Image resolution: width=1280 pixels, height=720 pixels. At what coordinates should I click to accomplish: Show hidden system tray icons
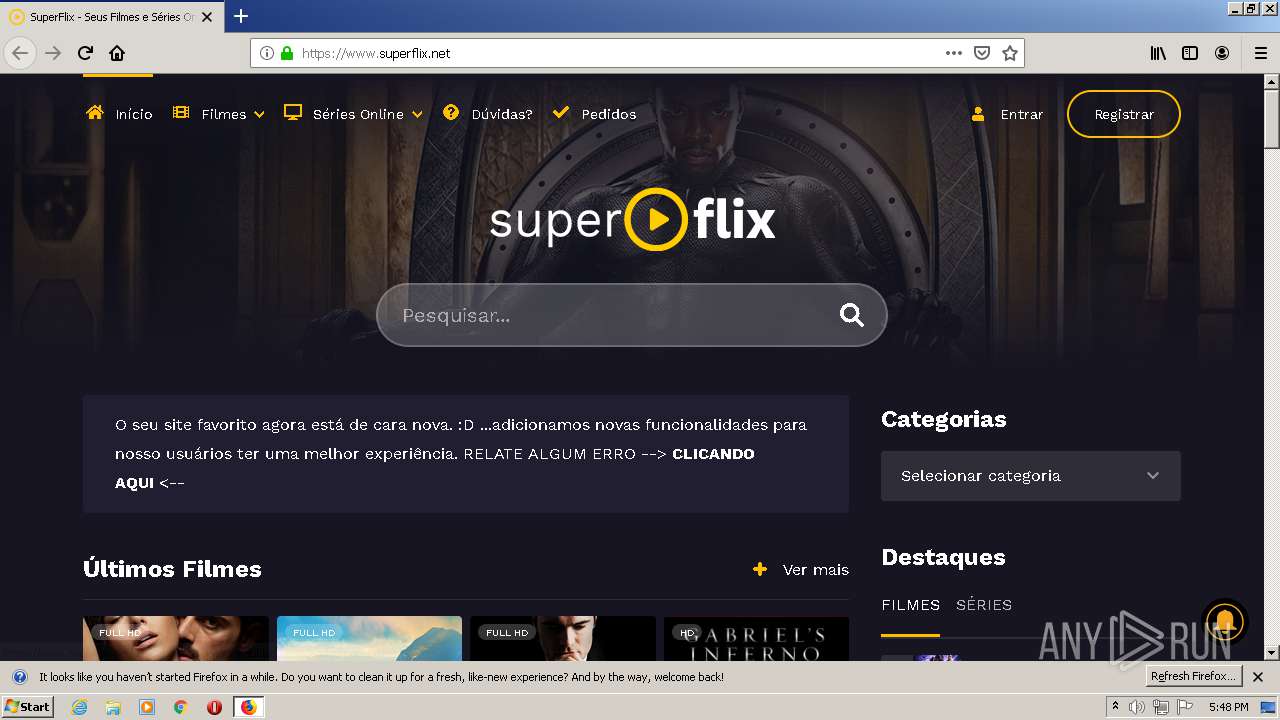(1115, 707)
